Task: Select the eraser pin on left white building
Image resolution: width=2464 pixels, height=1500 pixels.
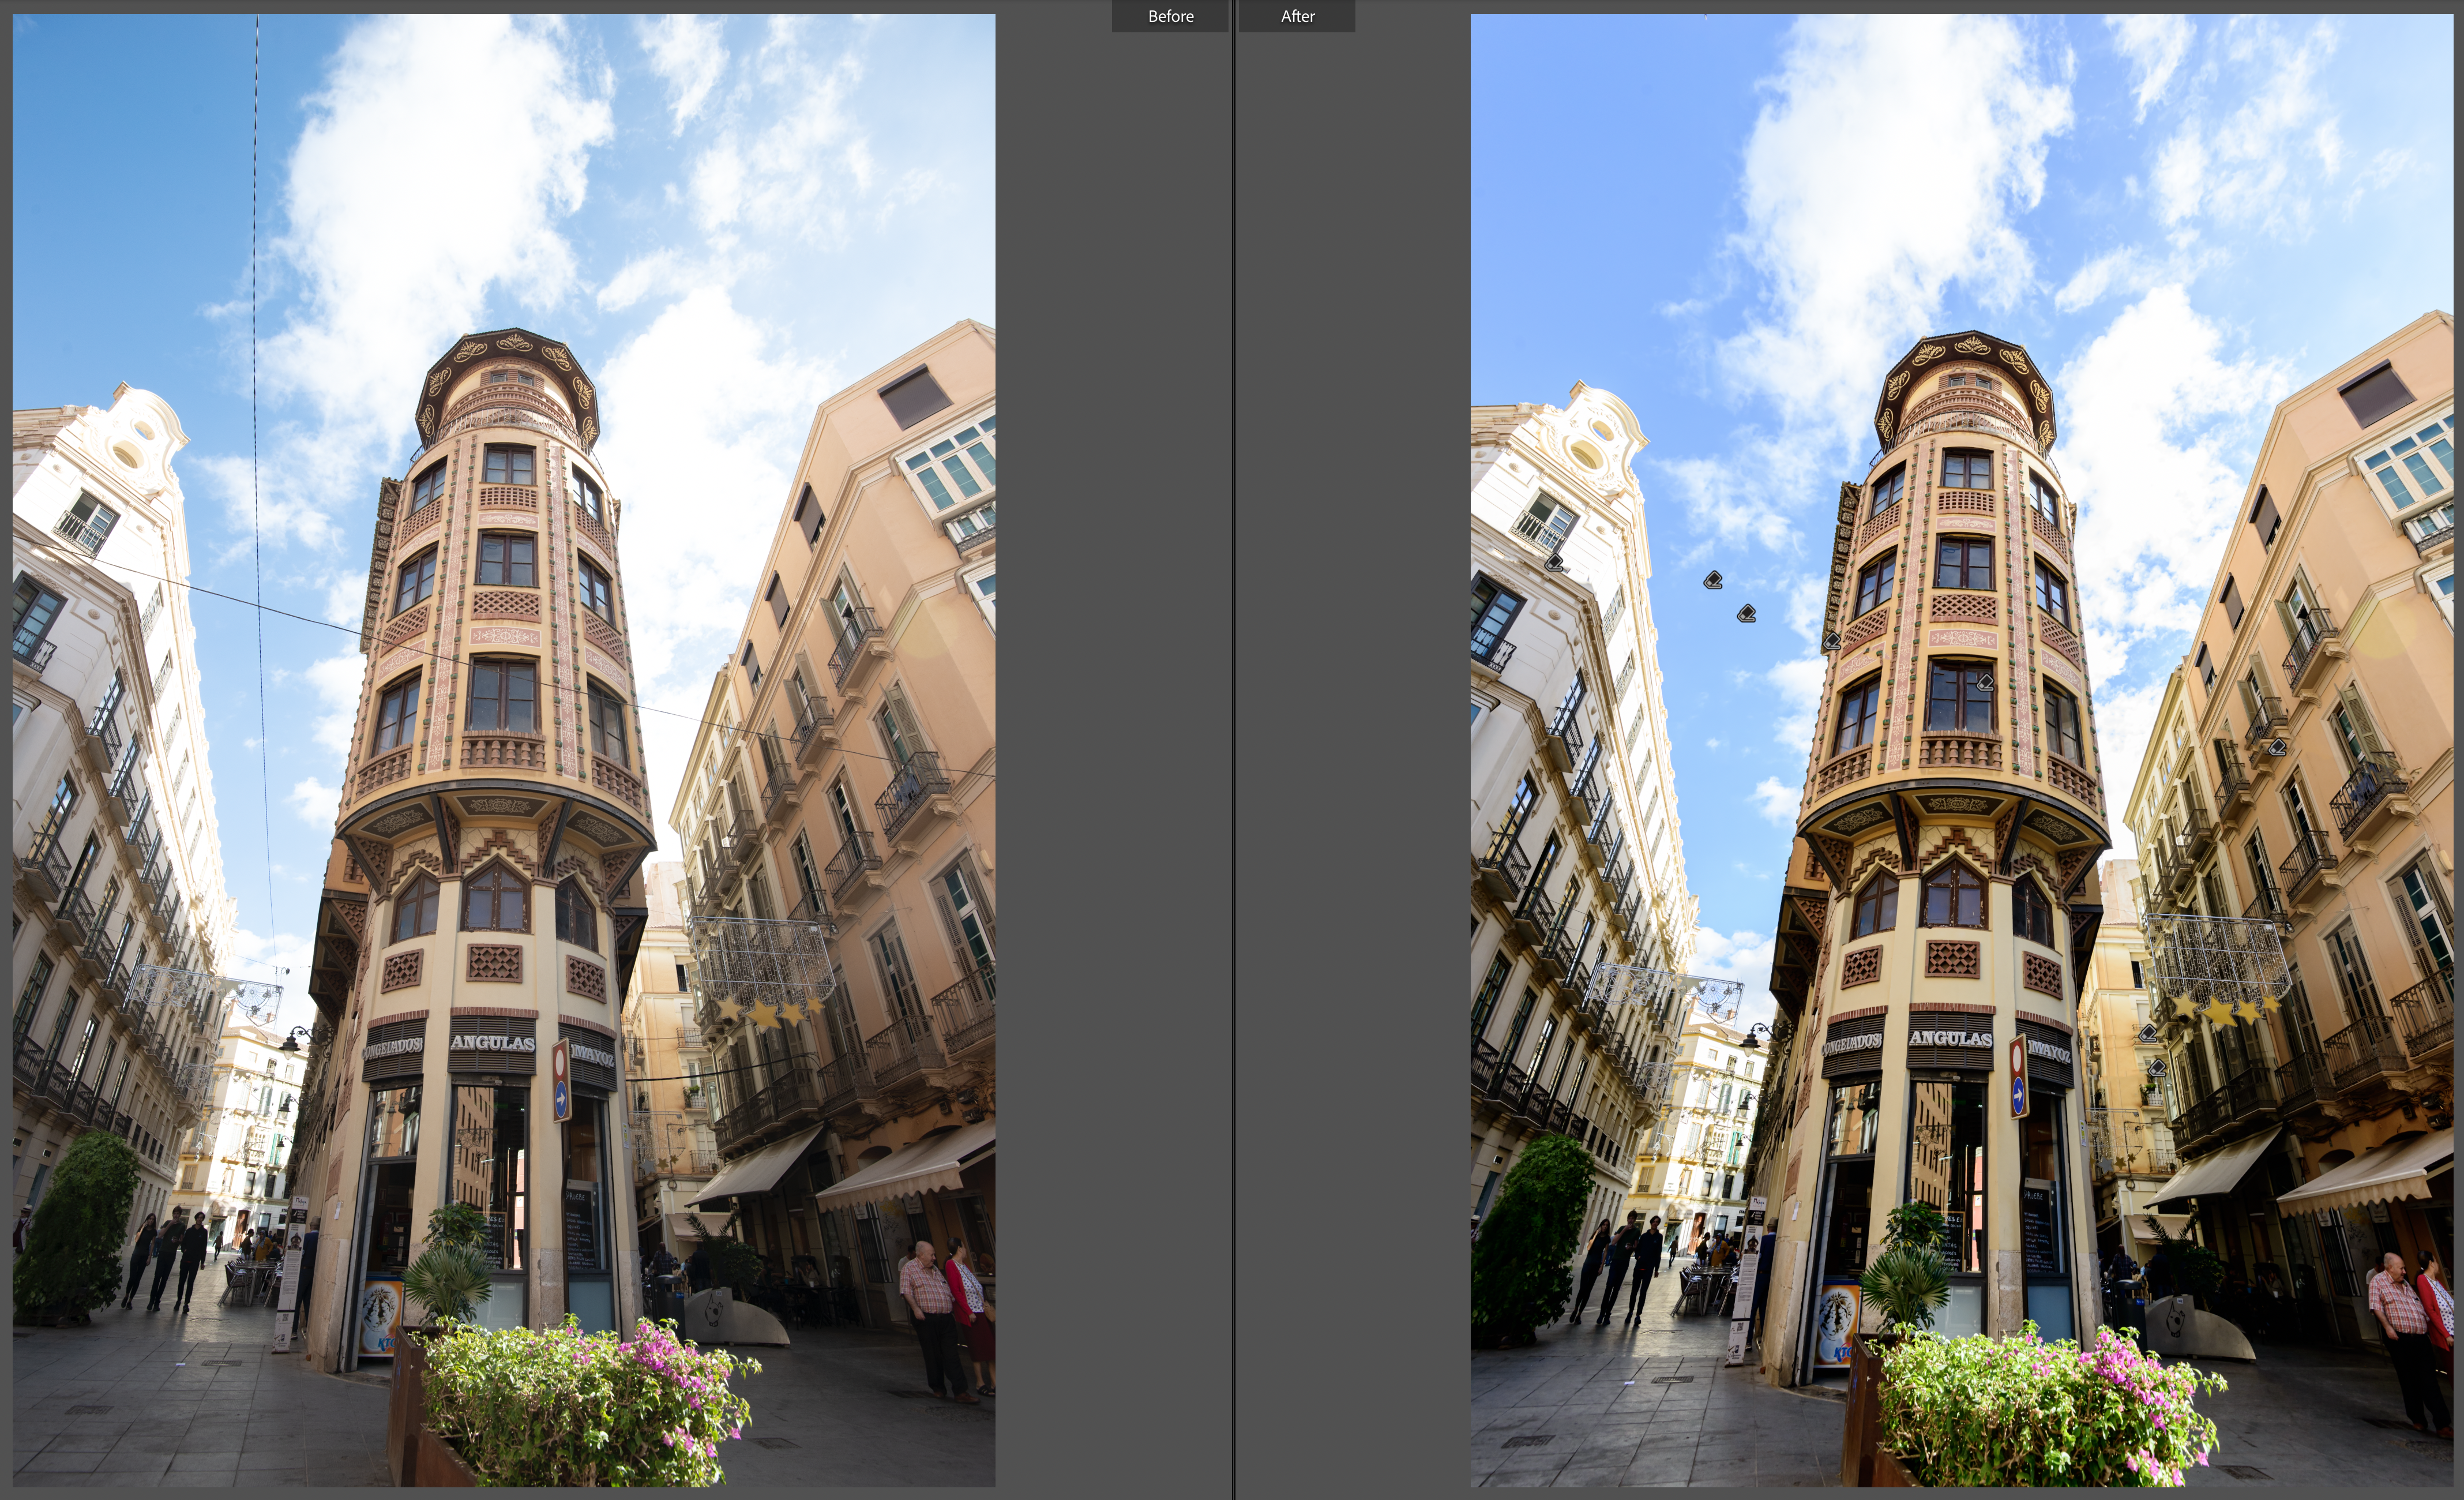Action: [1554, 563]
